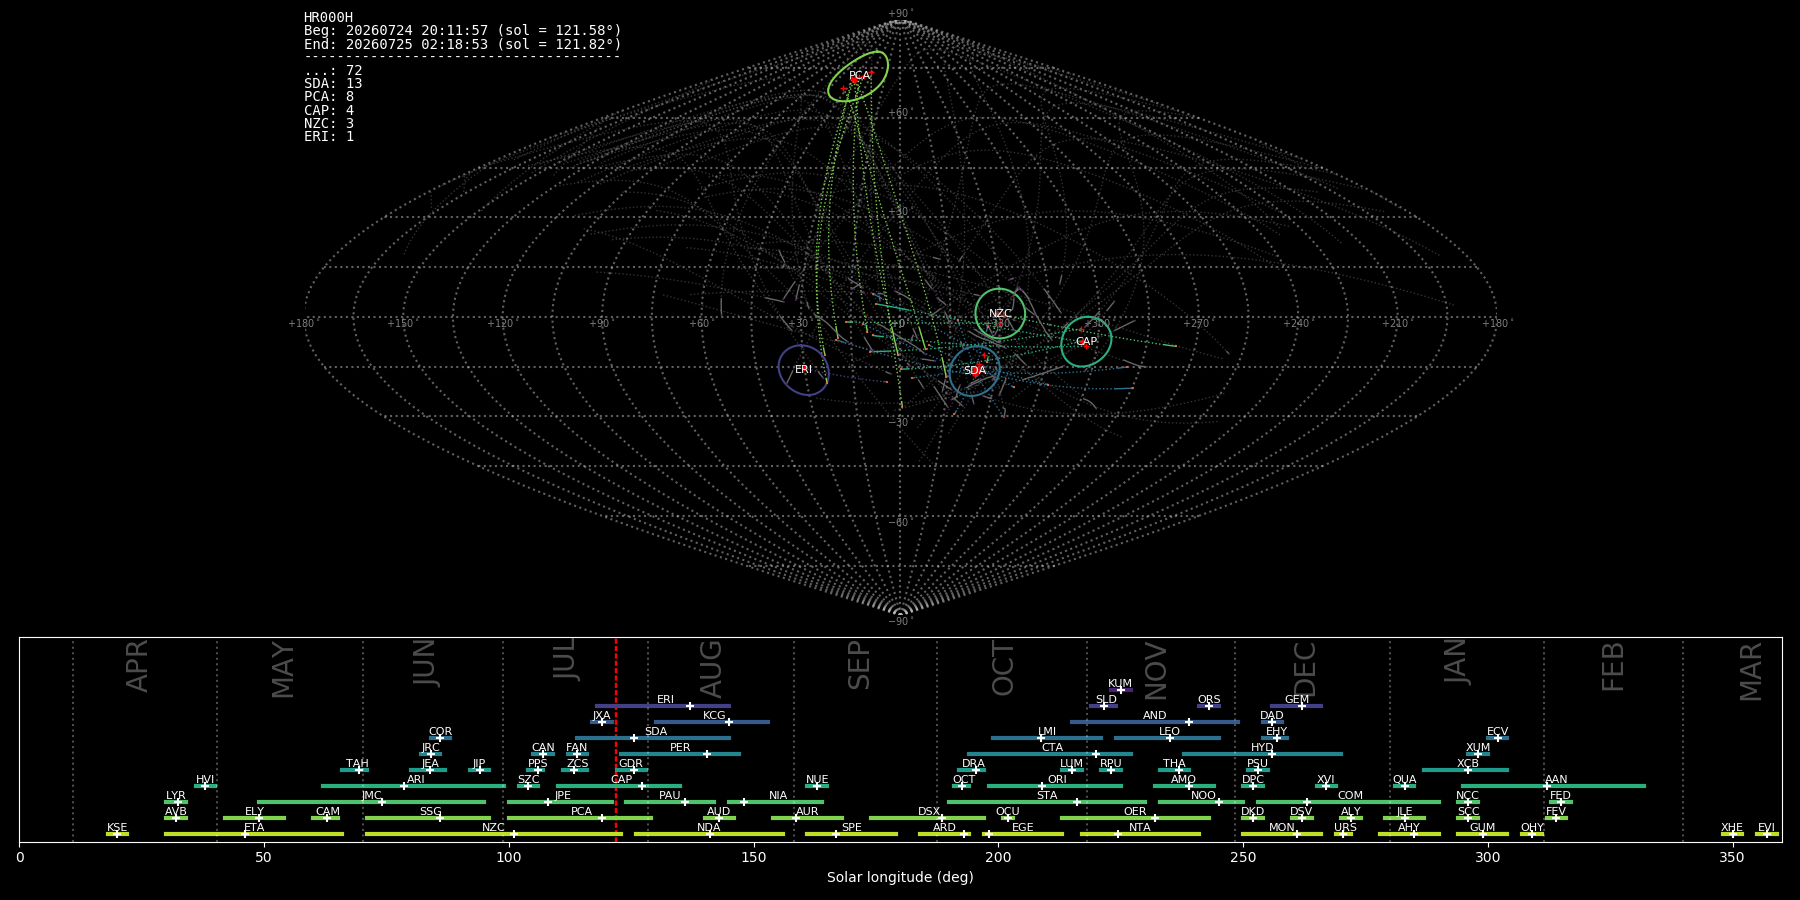Click the red dashed current-time line in timeline

(x=616, y=740)
